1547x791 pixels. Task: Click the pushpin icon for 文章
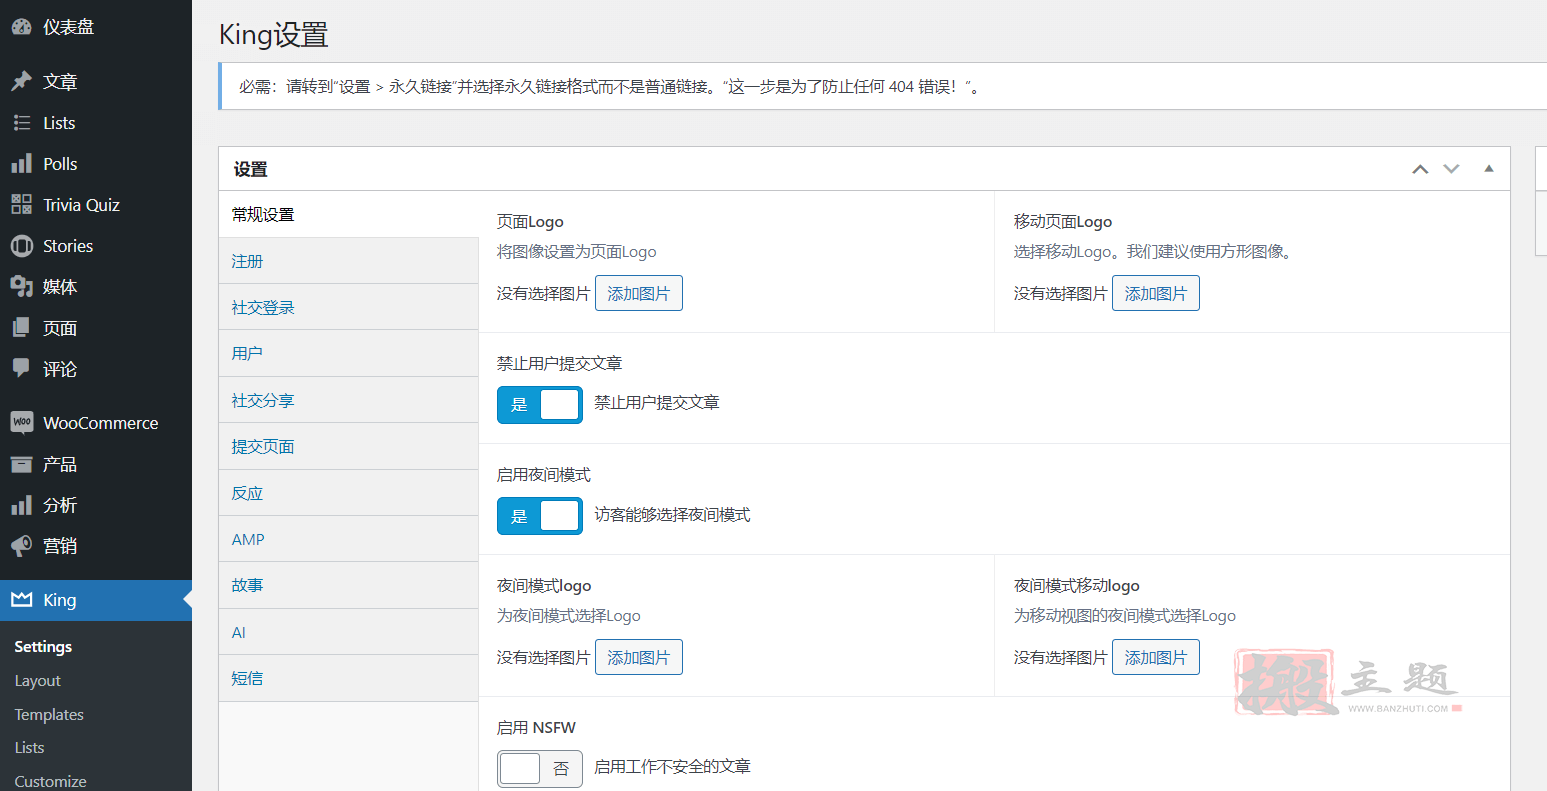(21, 82)
